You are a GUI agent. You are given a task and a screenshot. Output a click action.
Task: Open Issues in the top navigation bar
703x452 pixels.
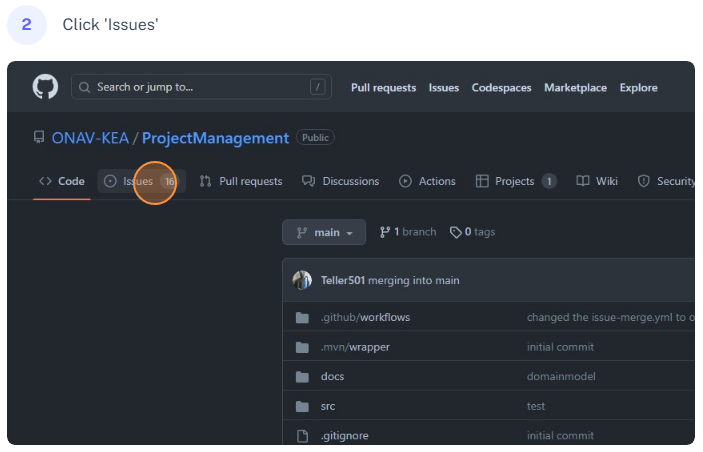click(x=443, y=87)
